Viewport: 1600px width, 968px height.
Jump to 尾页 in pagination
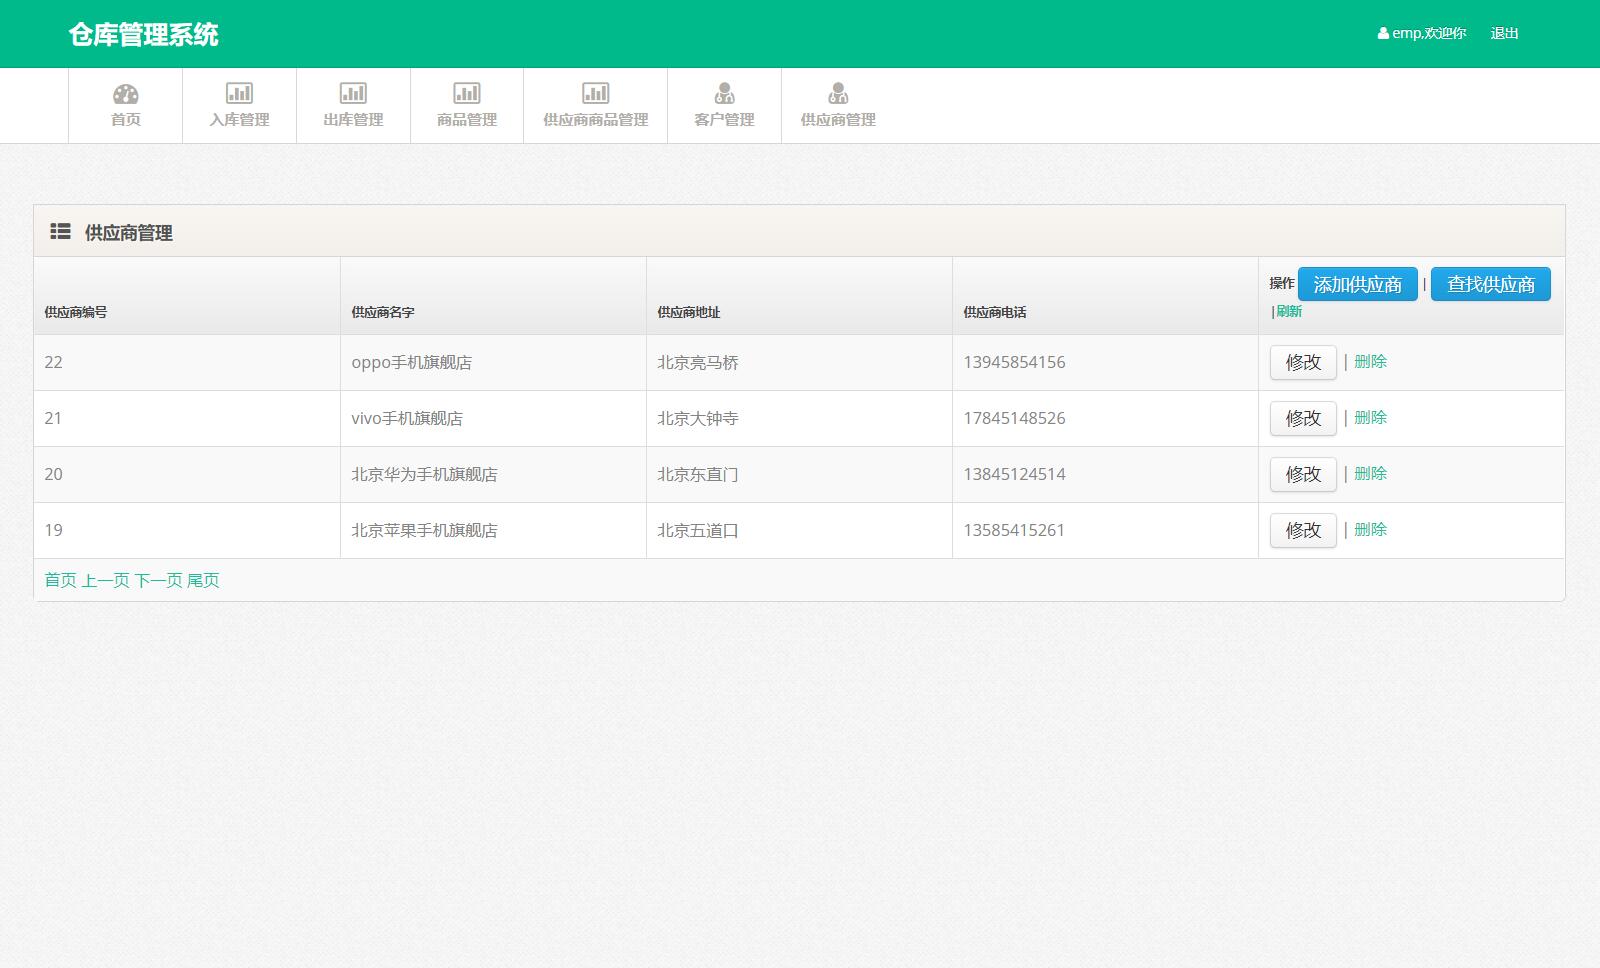(203, 581)
